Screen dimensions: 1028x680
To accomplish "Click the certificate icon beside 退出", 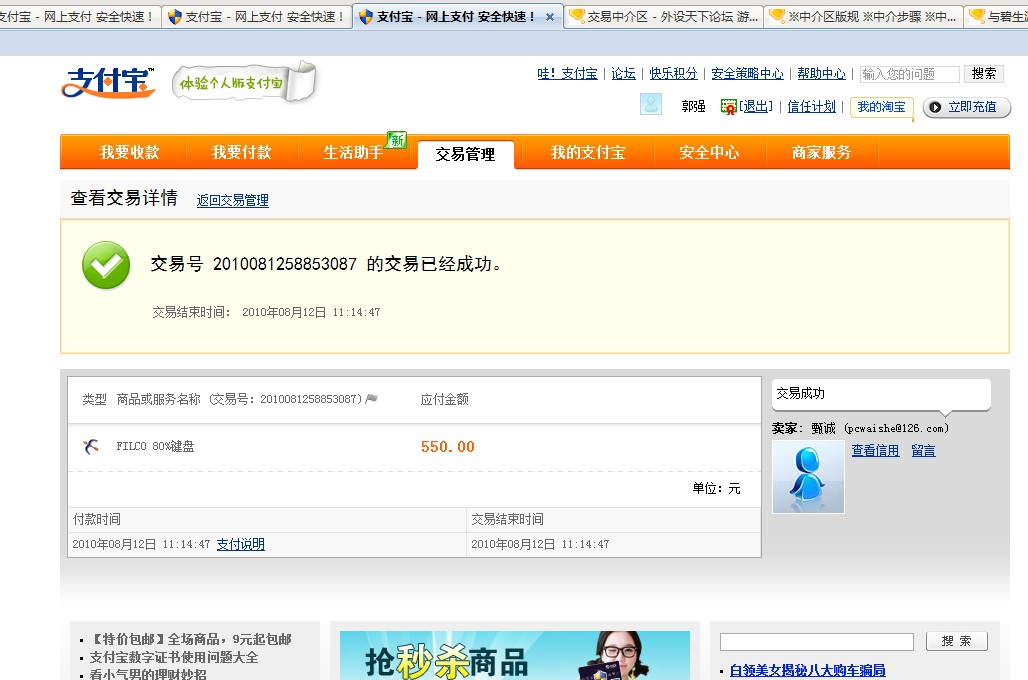I will 729,107.
